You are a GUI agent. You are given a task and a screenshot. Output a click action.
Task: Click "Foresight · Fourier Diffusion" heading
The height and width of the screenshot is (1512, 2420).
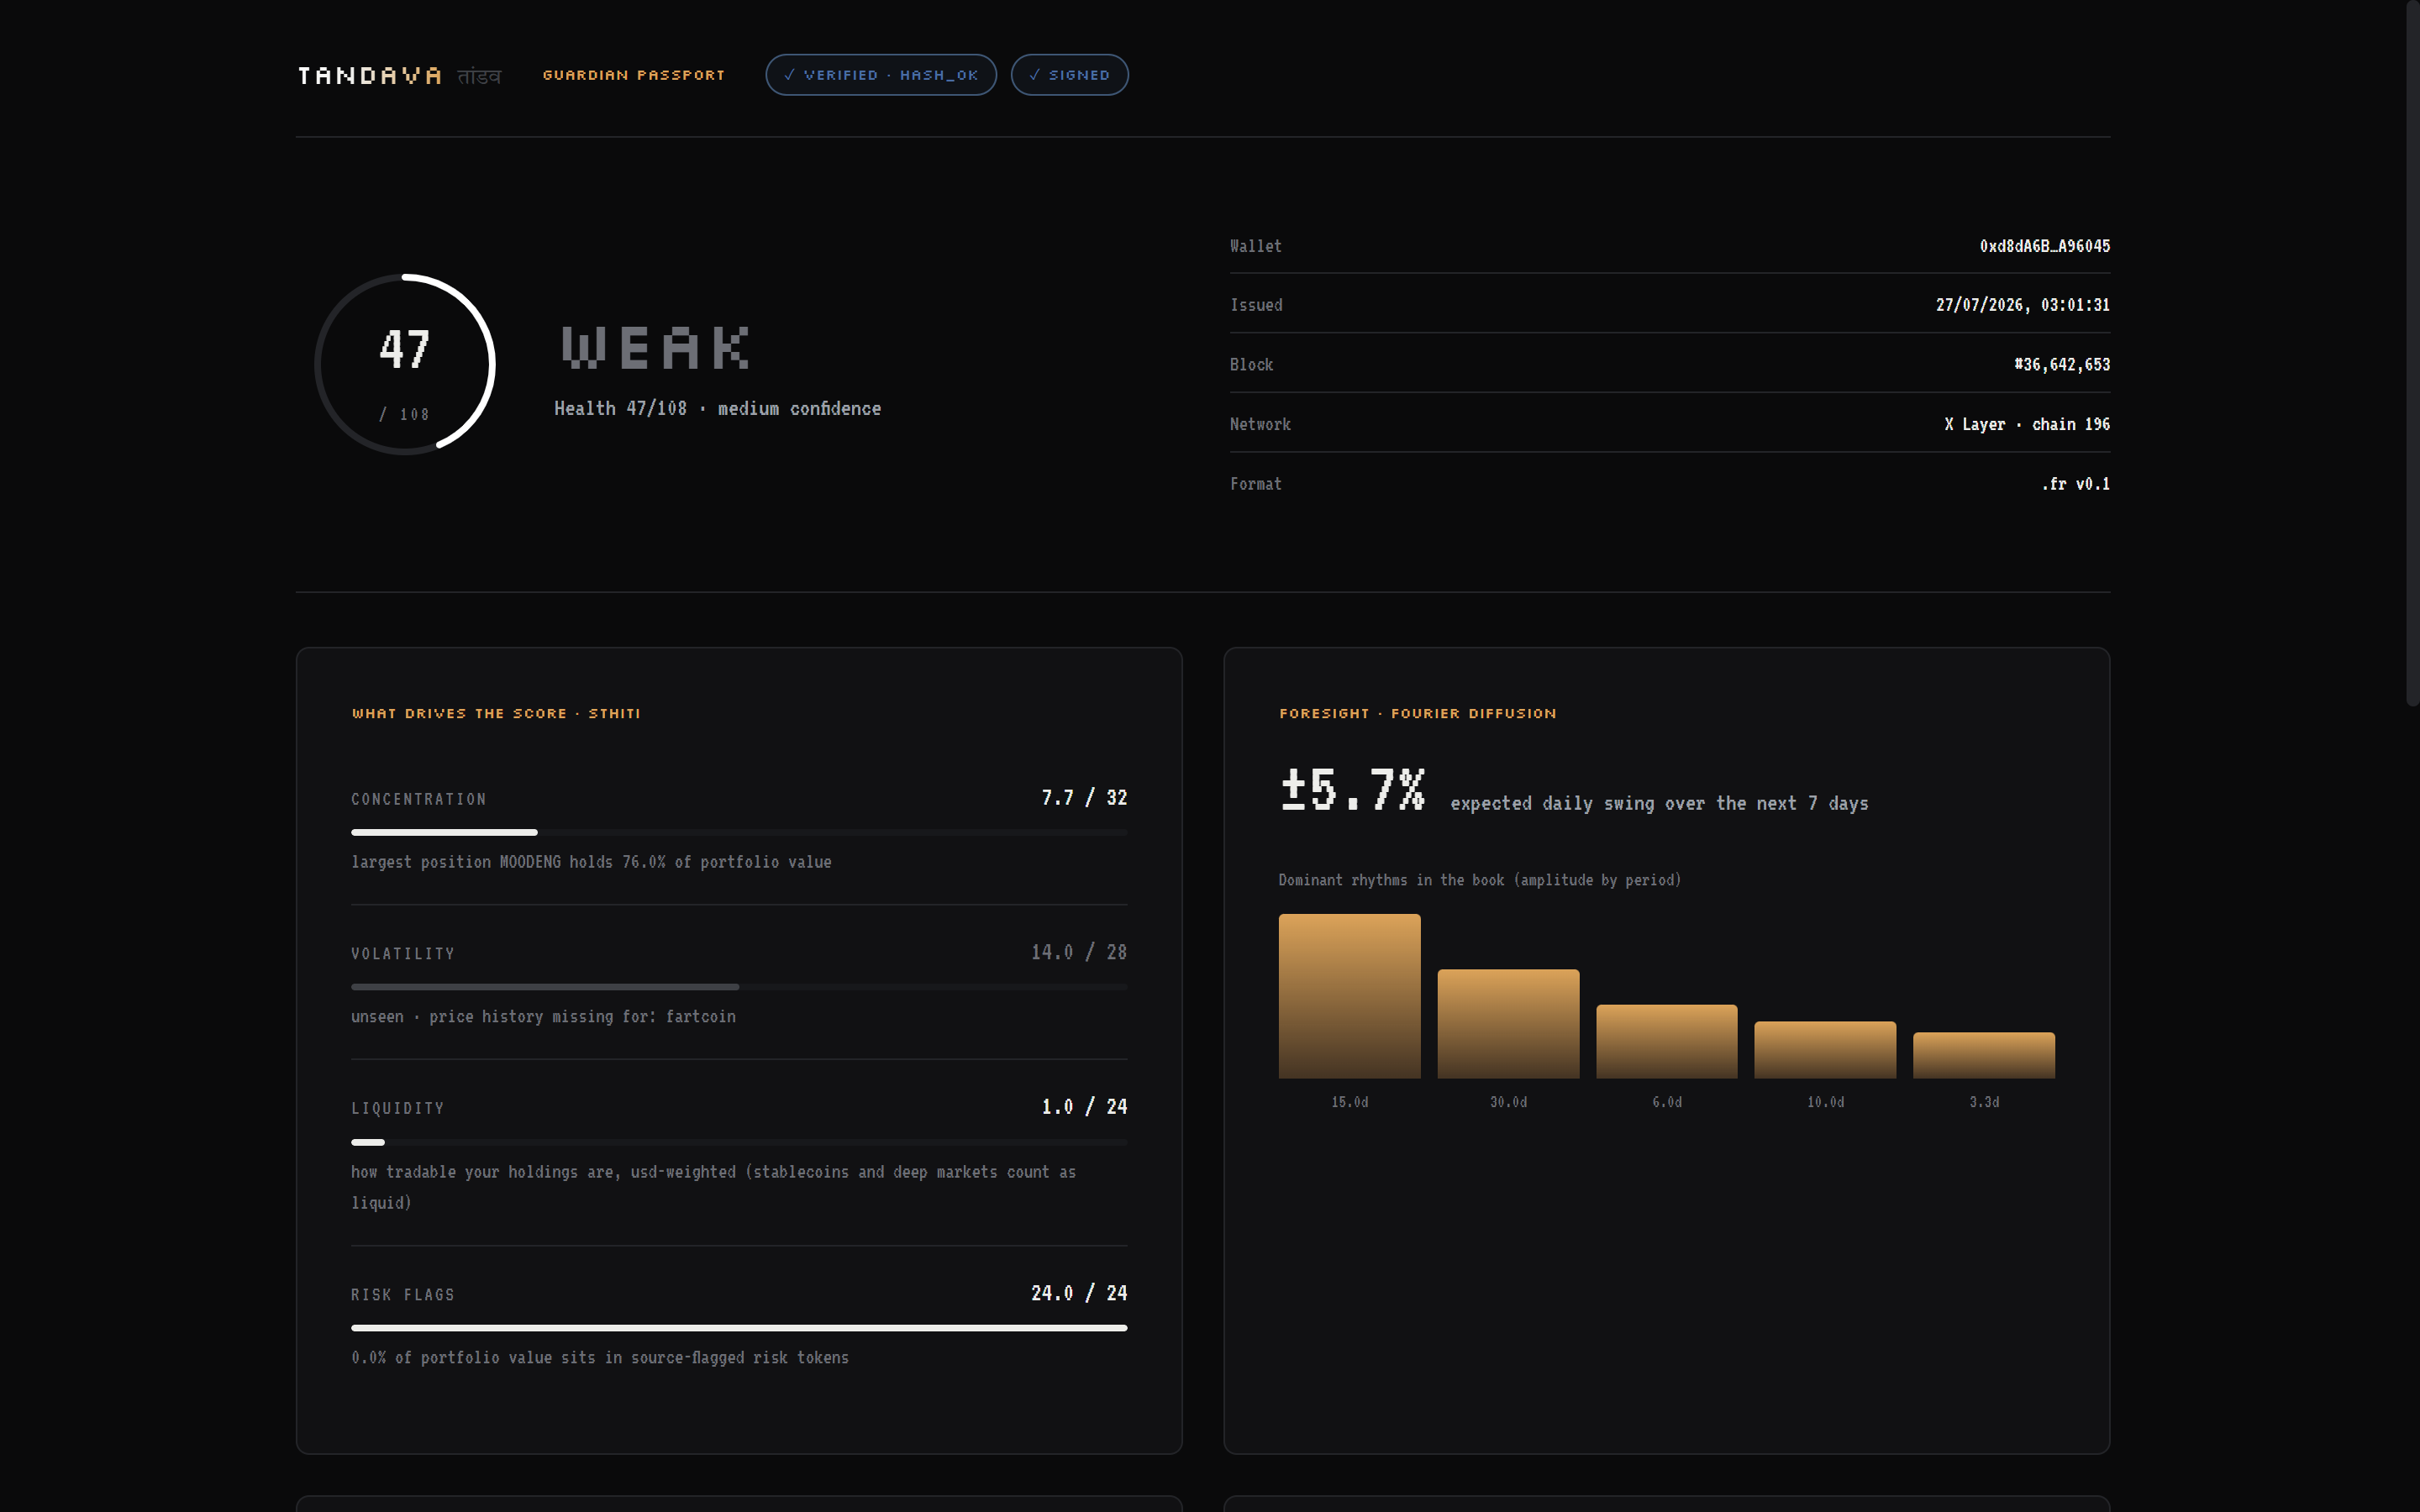click(1417, 713)
